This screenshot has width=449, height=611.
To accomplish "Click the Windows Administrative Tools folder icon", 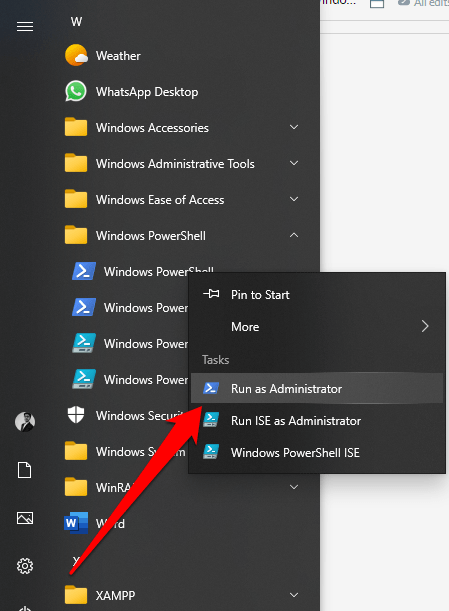I will pyautogui.click(x=76, y=163).
